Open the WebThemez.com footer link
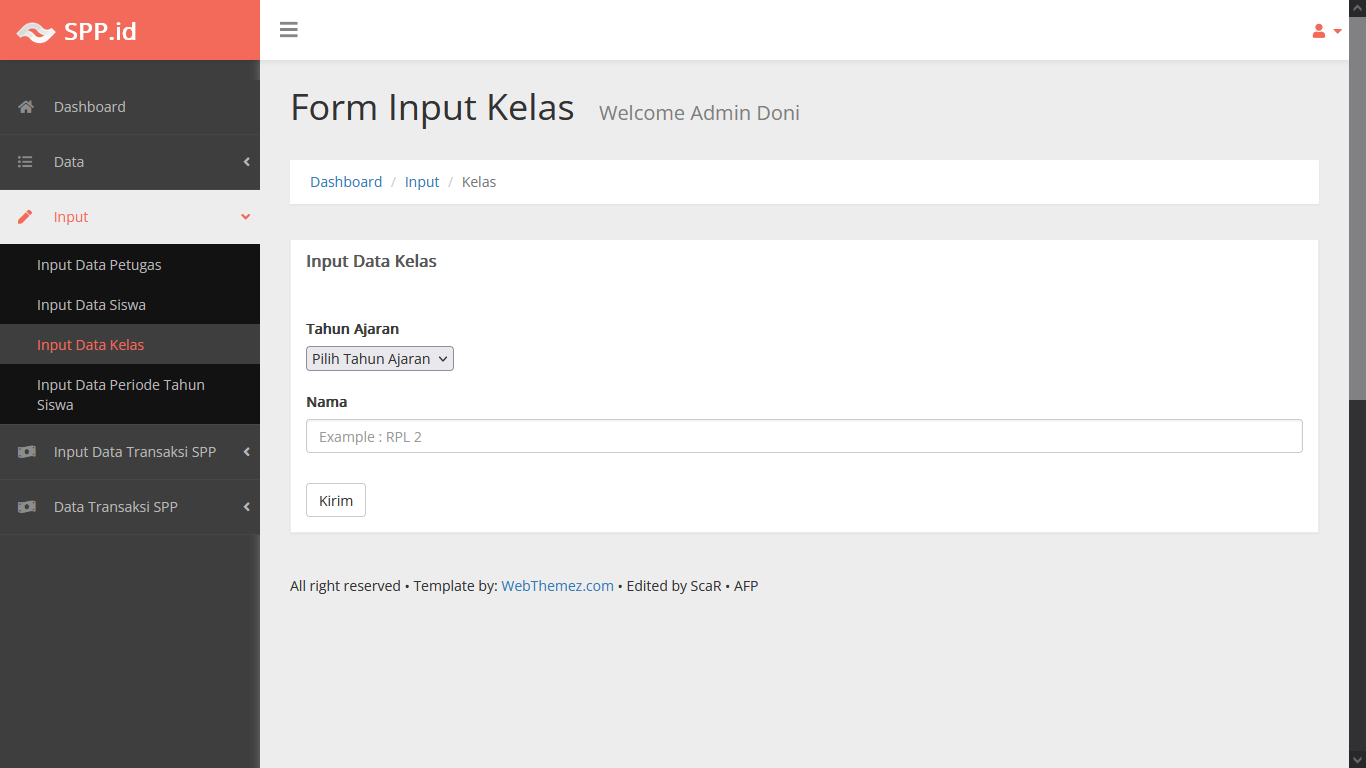The image size is (1366, 768). pyautogui.click(x=557, y=586)
